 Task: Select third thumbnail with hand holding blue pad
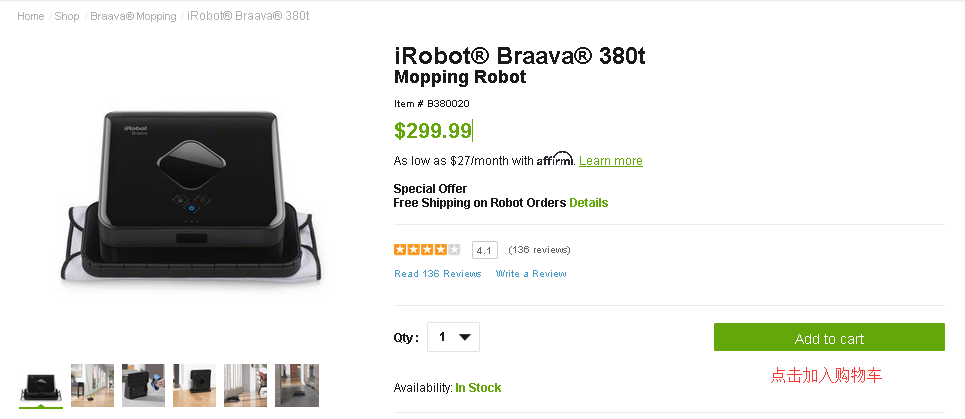(144, 385)
